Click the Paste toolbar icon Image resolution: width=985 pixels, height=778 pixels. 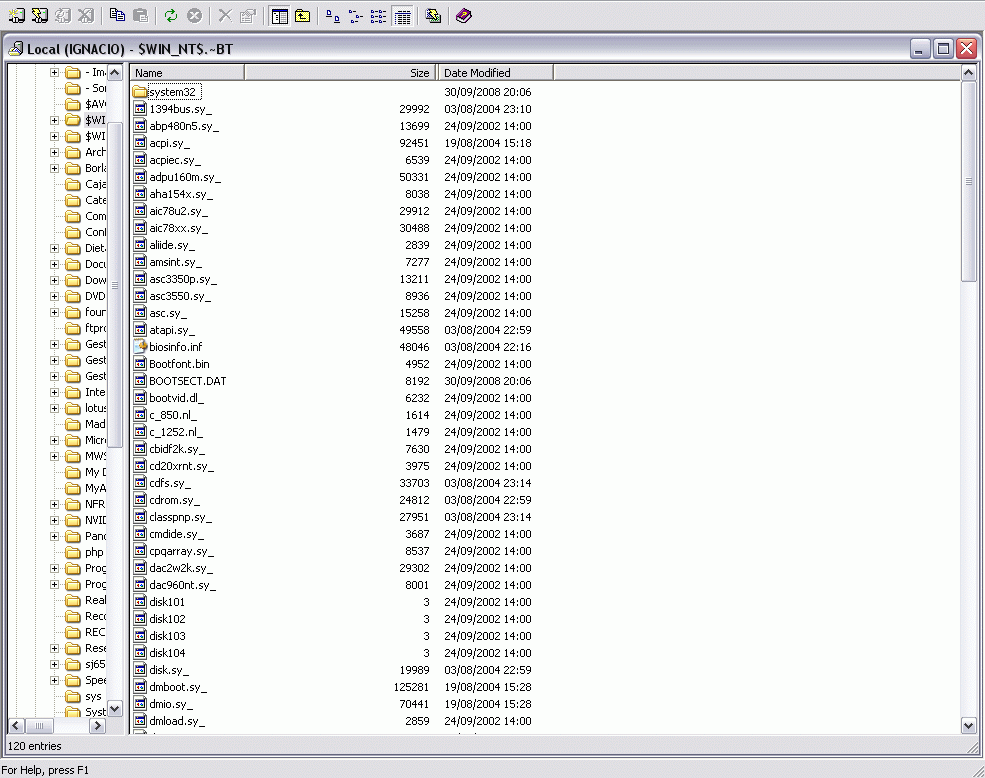tap(141, 16)
